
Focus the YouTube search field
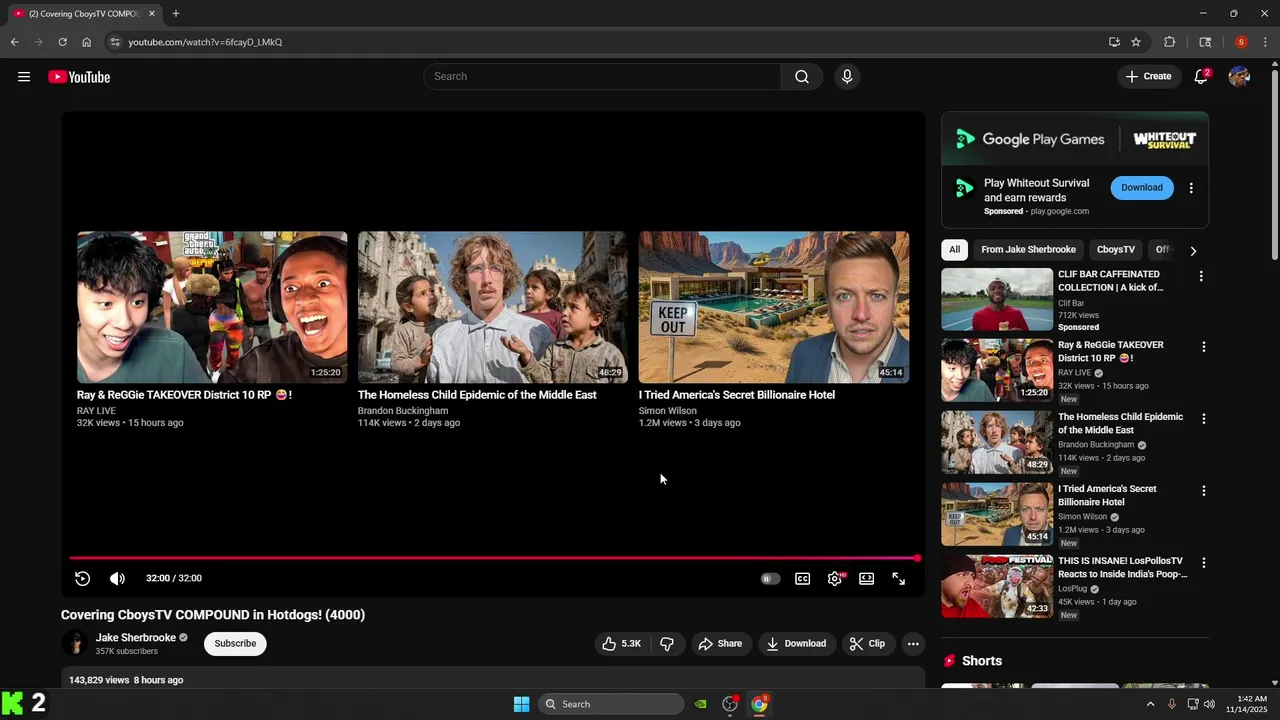point(602,77)
